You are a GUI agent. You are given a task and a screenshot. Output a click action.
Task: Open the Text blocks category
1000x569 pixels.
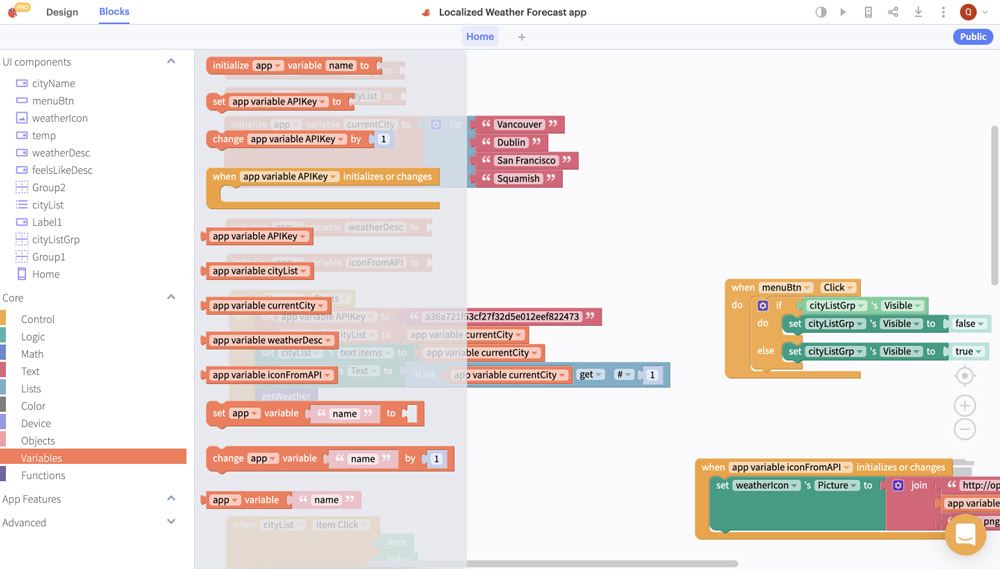click(x=30, y=371)
